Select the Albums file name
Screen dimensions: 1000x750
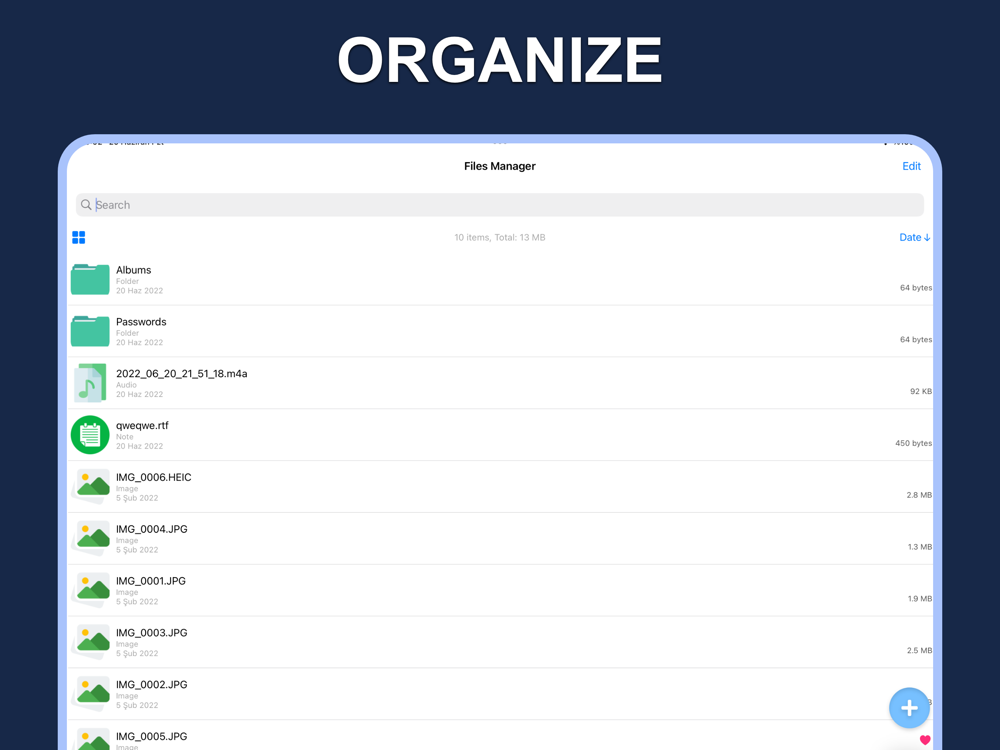(133, 270)
